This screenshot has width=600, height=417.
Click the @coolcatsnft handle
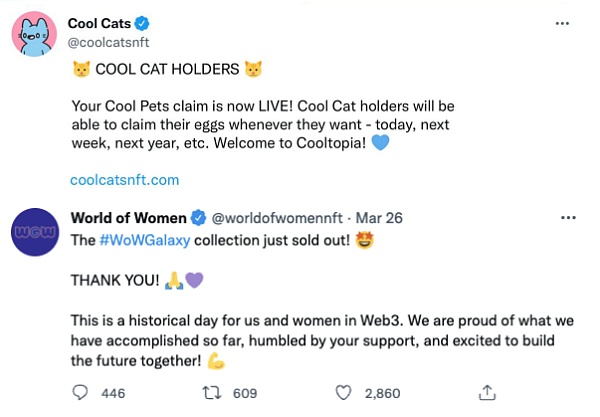click(108, 42)
